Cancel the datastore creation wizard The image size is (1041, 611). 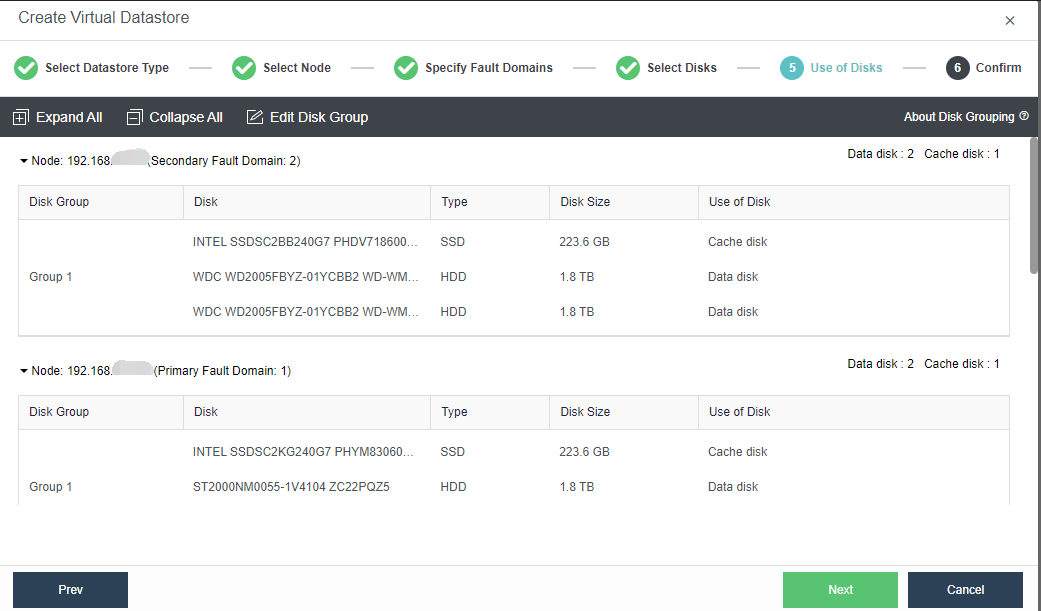coord(965,590)
